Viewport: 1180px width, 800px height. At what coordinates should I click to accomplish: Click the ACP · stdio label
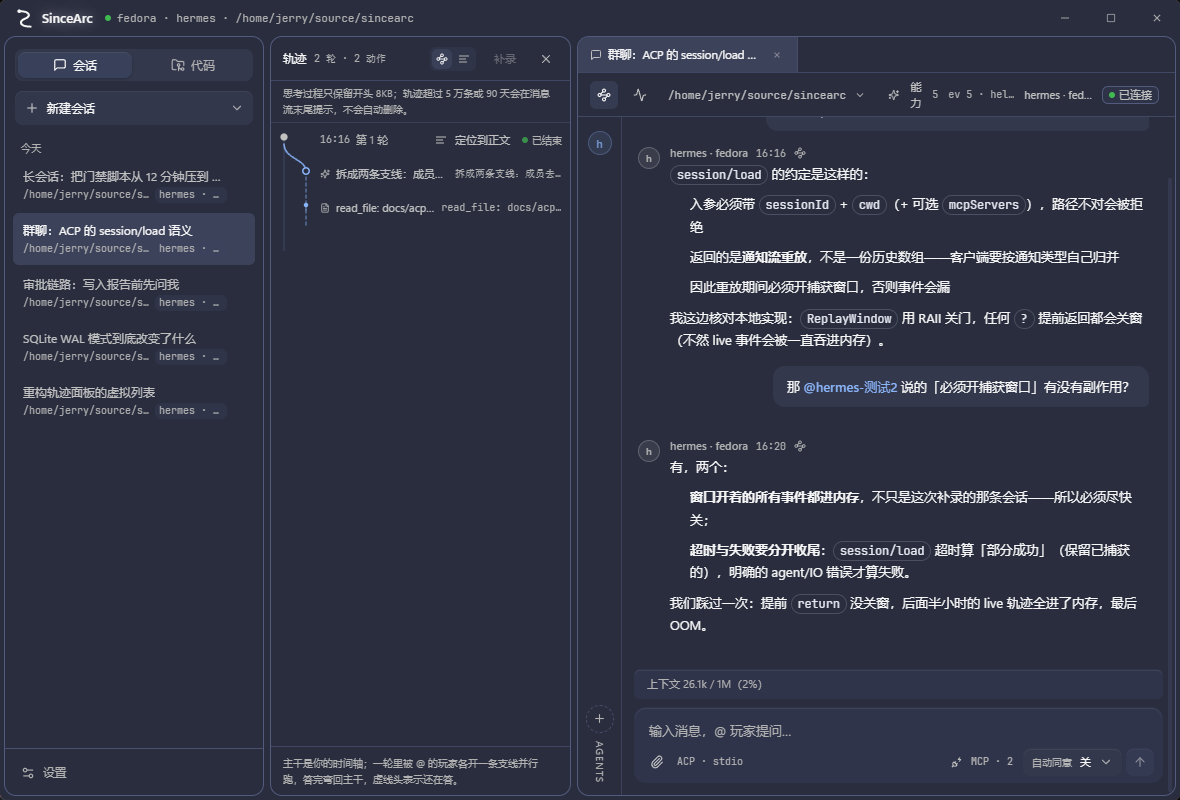(x=710, y=762)
